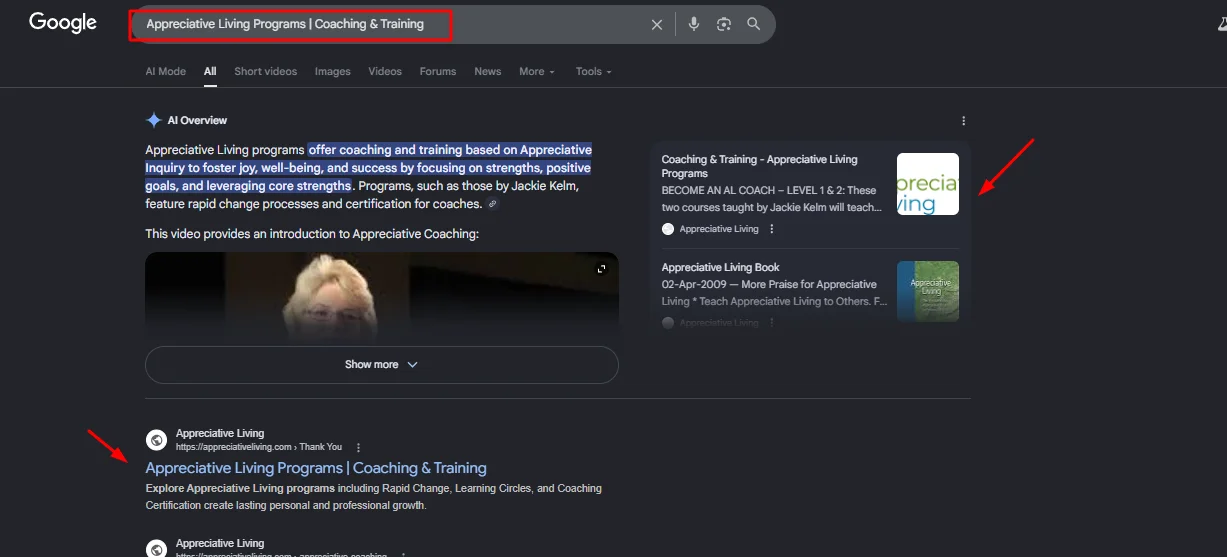
Task: Clear the search box text
Action: 657,25
